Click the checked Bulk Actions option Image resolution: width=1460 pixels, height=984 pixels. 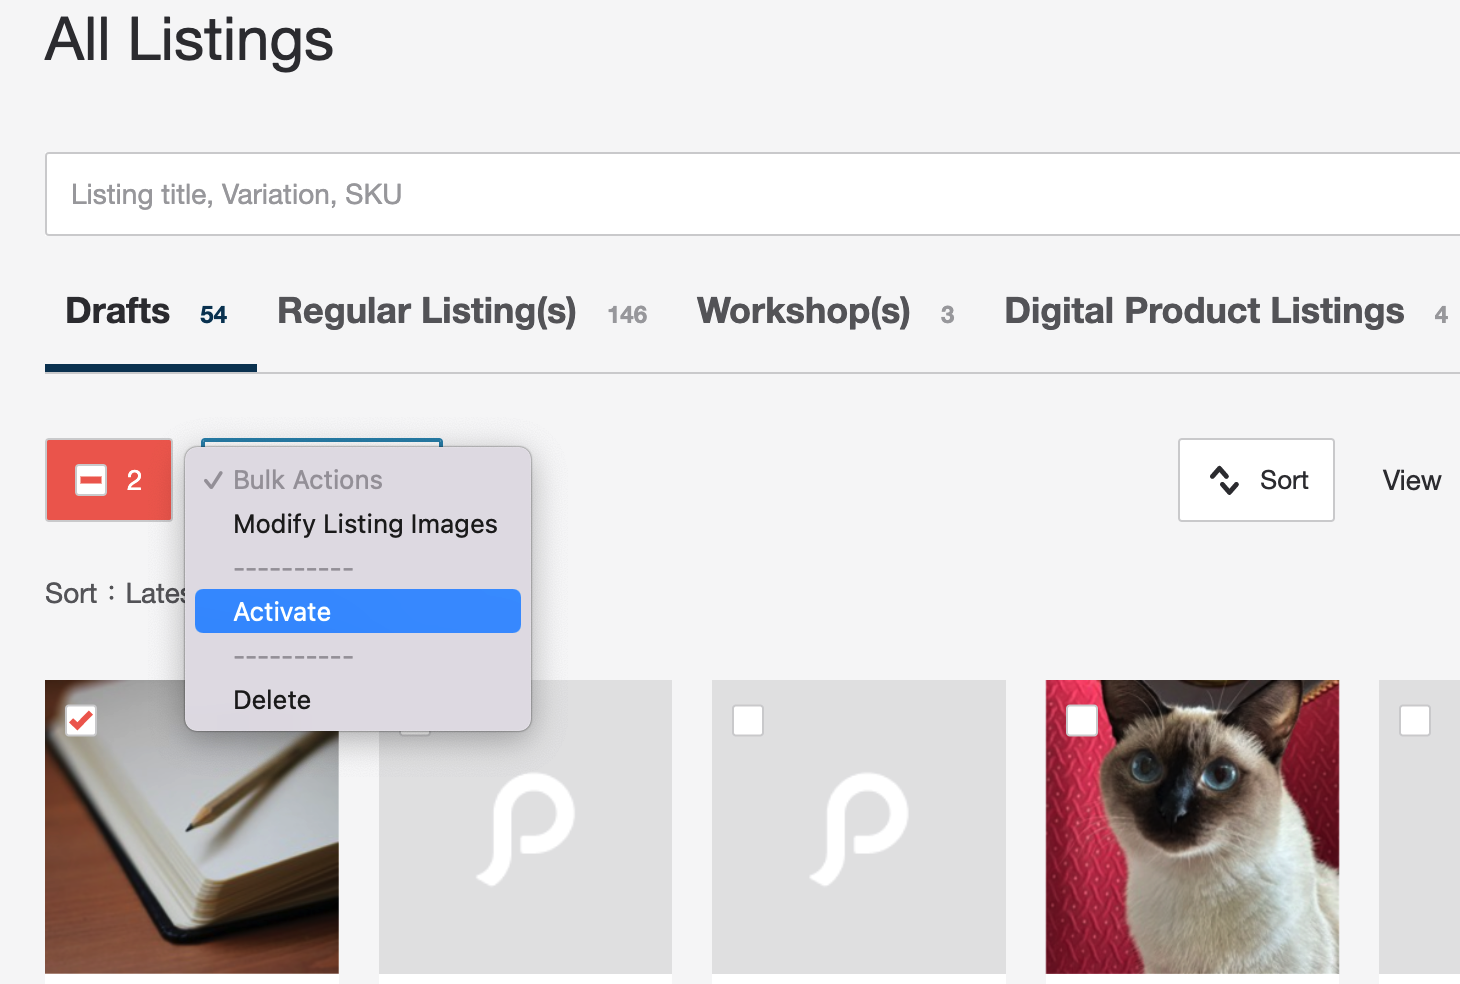308,480
